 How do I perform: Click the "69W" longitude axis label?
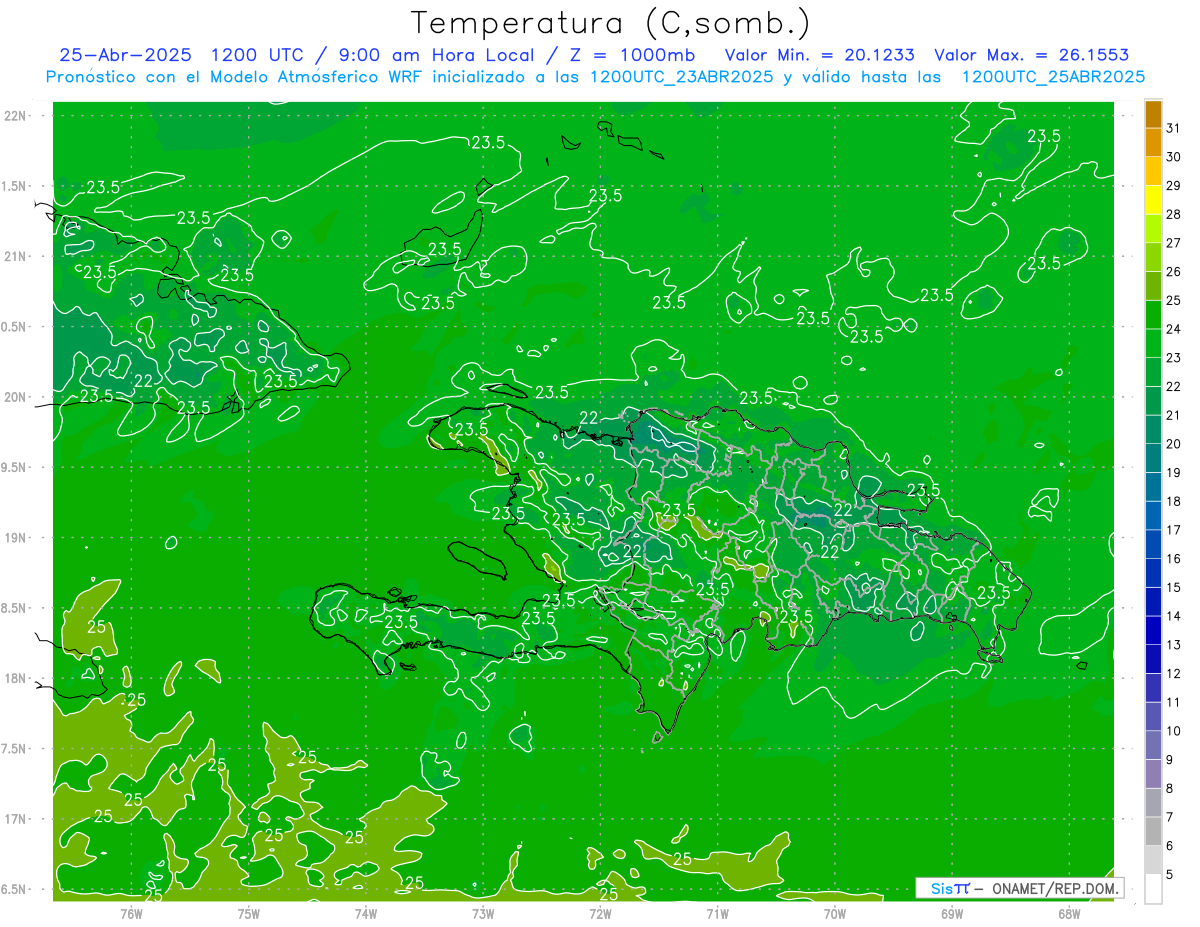pyautogui.click(x=952, y=913)
